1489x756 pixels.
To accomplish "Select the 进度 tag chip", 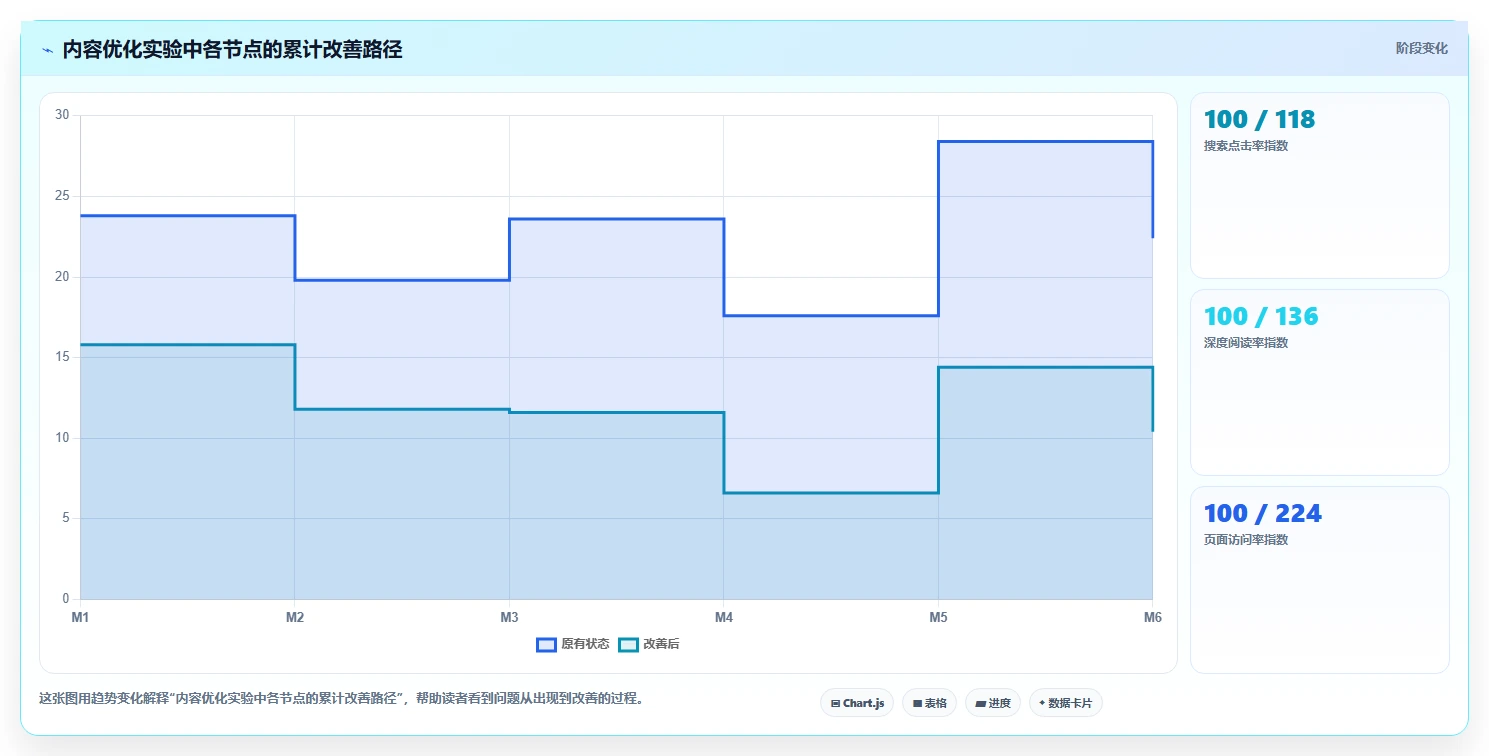I will [993, 703].
